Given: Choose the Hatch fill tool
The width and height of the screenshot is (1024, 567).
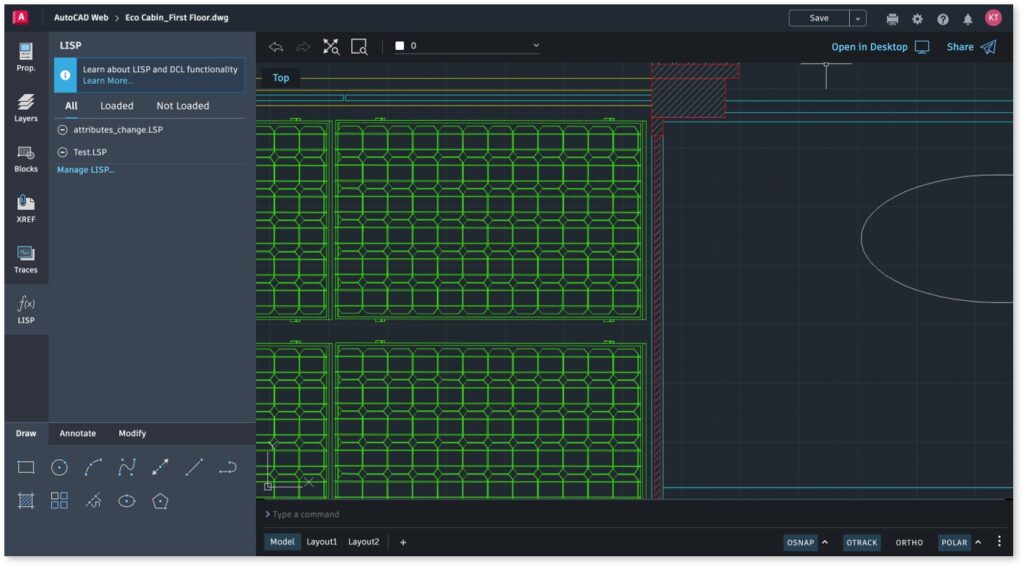Looking at the screenshot, I should click(26, 501).
